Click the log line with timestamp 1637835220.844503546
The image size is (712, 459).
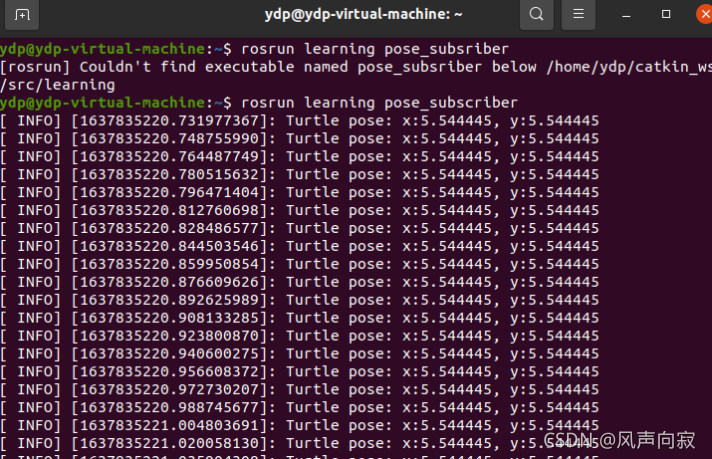(x=300, y=246)
